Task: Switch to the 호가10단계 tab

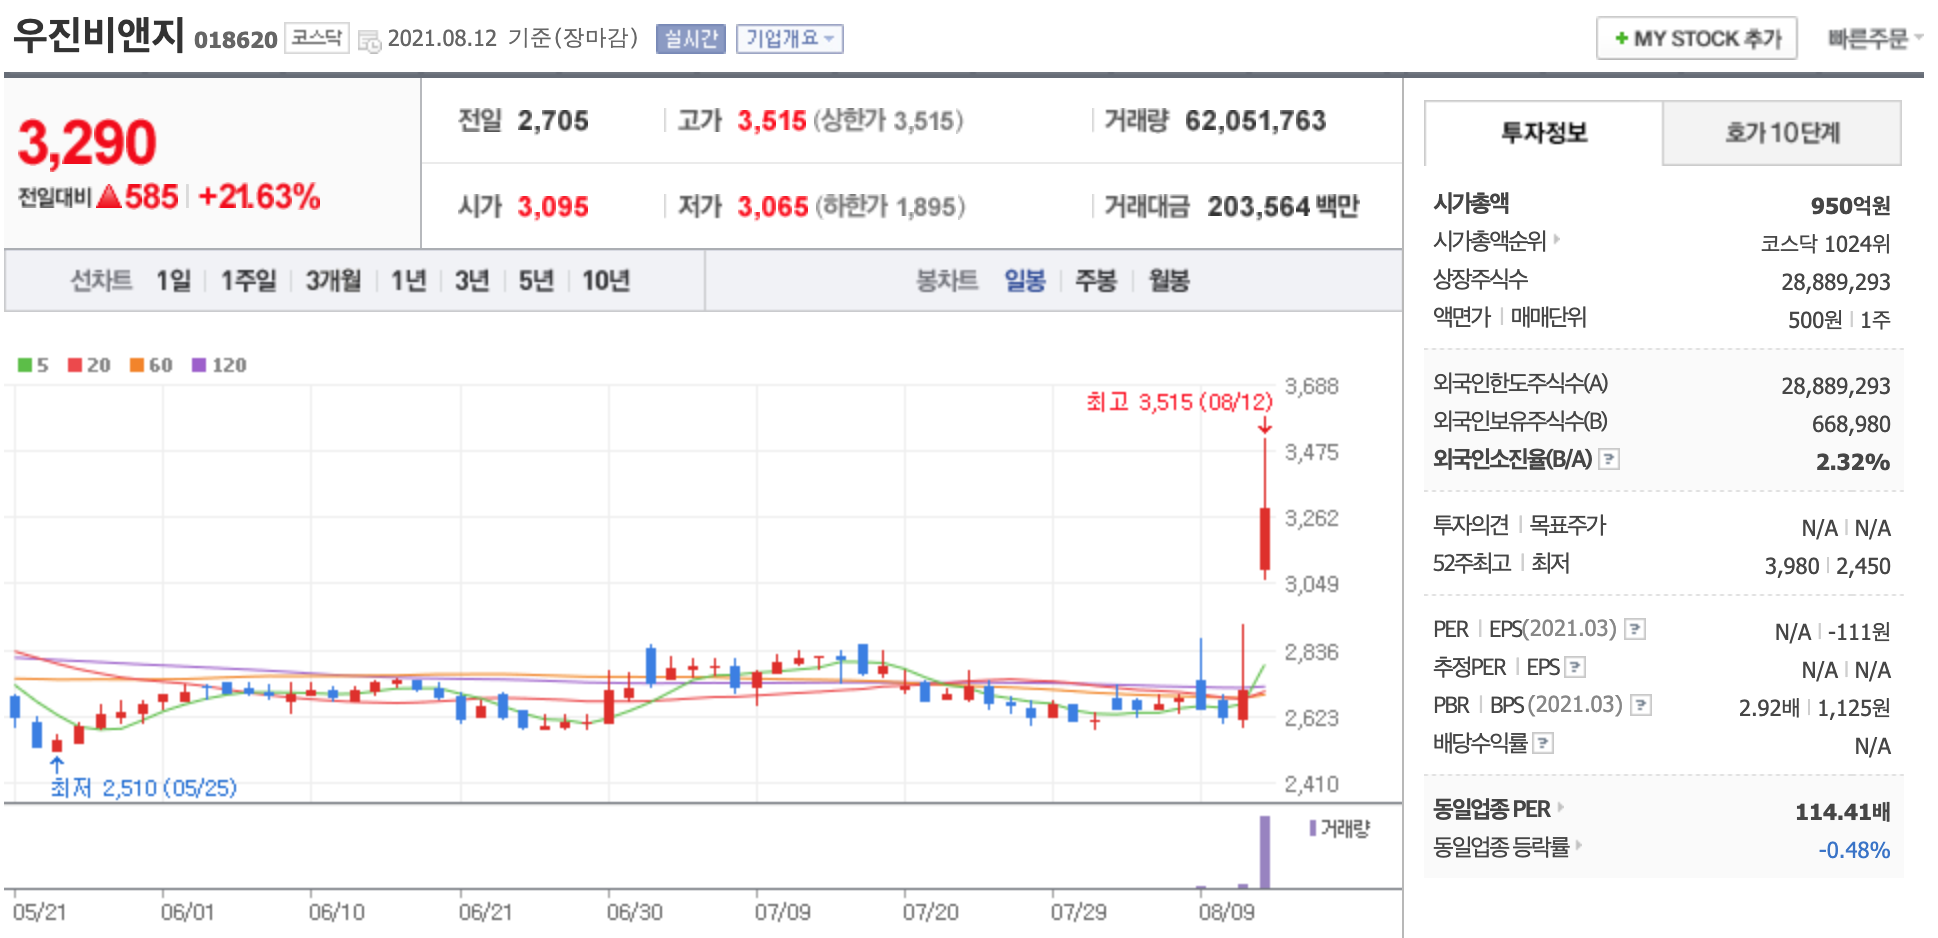Action: [1782, 133]
